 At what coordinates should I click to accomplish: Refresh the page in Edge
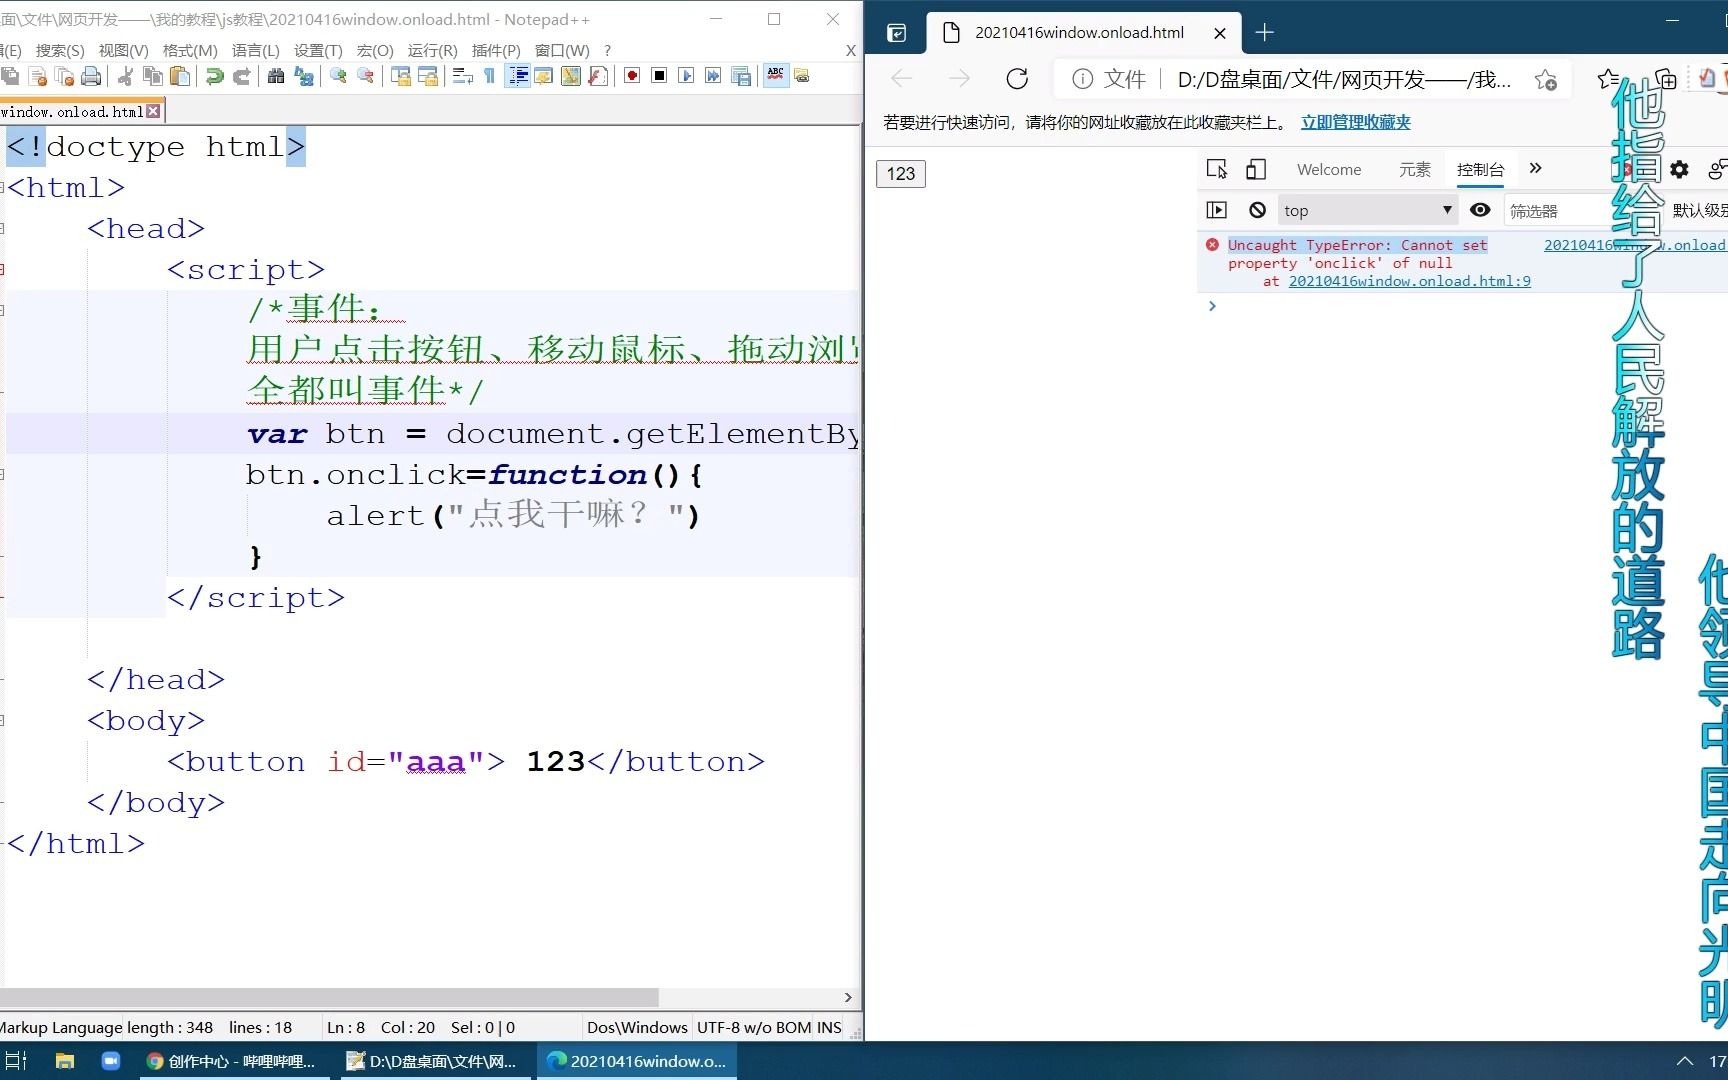[x=1017, y=79]
